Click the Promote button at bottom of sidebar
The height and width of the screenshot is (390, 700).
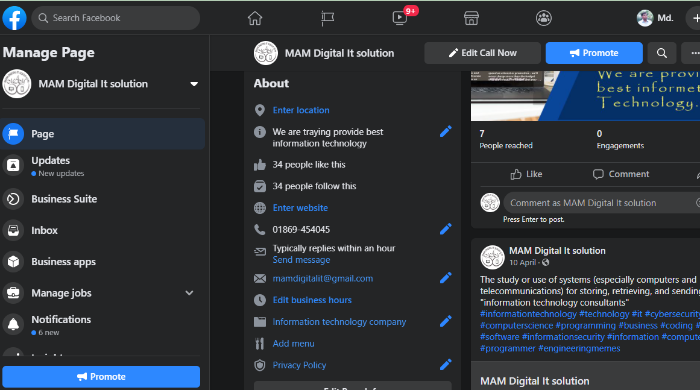[101, 377]
